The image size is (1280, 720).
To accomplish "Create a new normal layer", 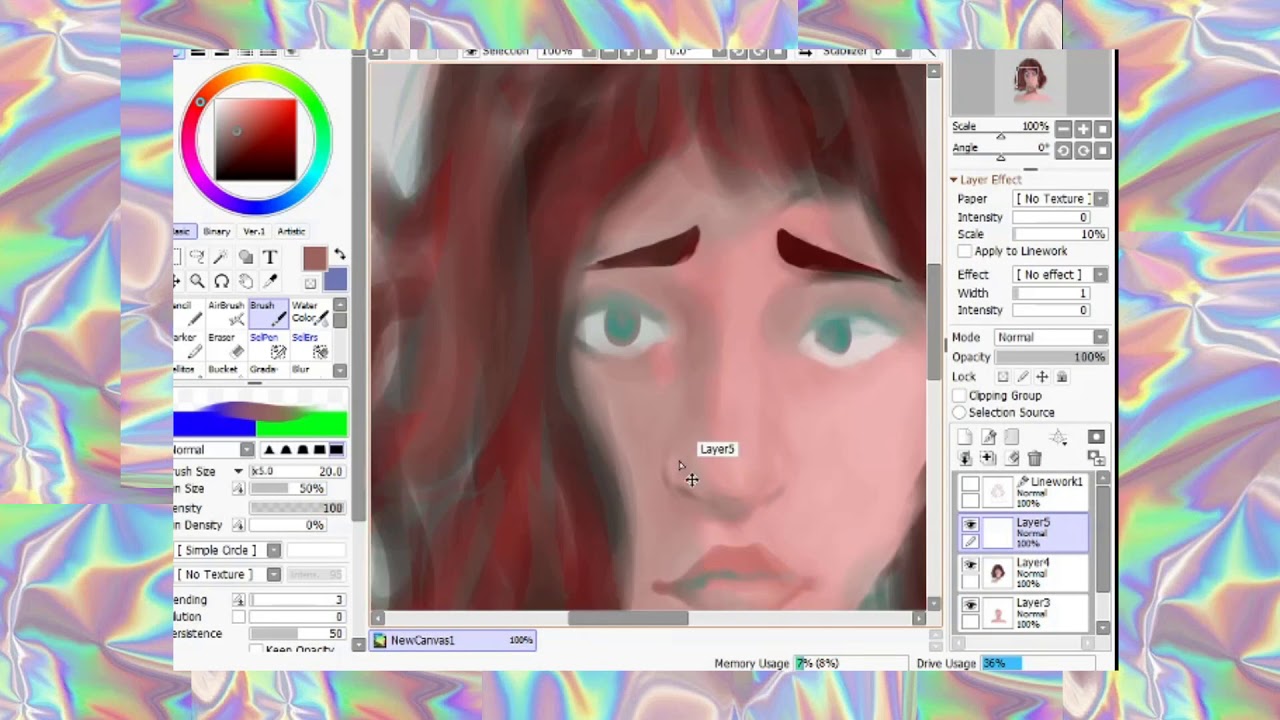I will click(965, 437).
